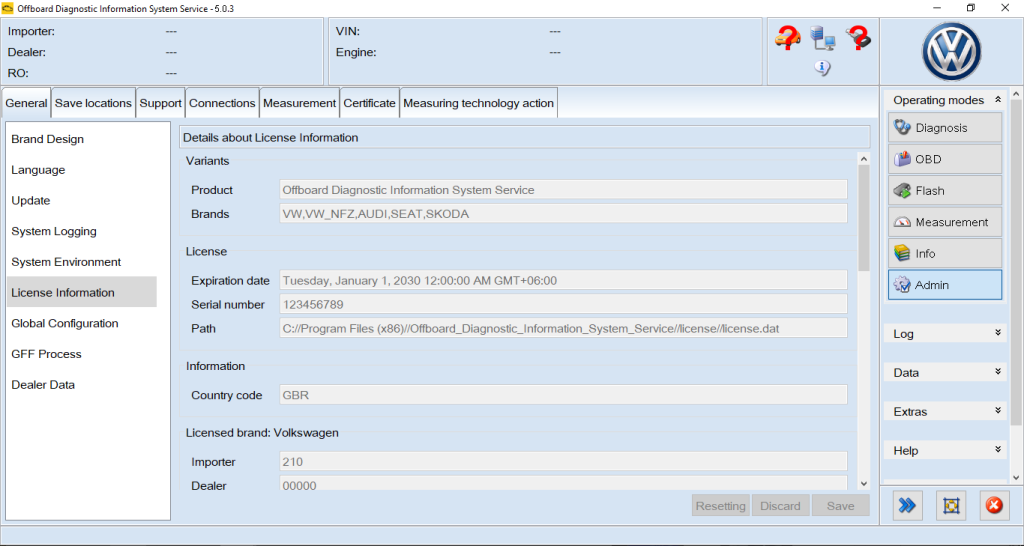The image size is (1024, 546).
Task: Click the Expiration date field
Action: pos(564,280)
